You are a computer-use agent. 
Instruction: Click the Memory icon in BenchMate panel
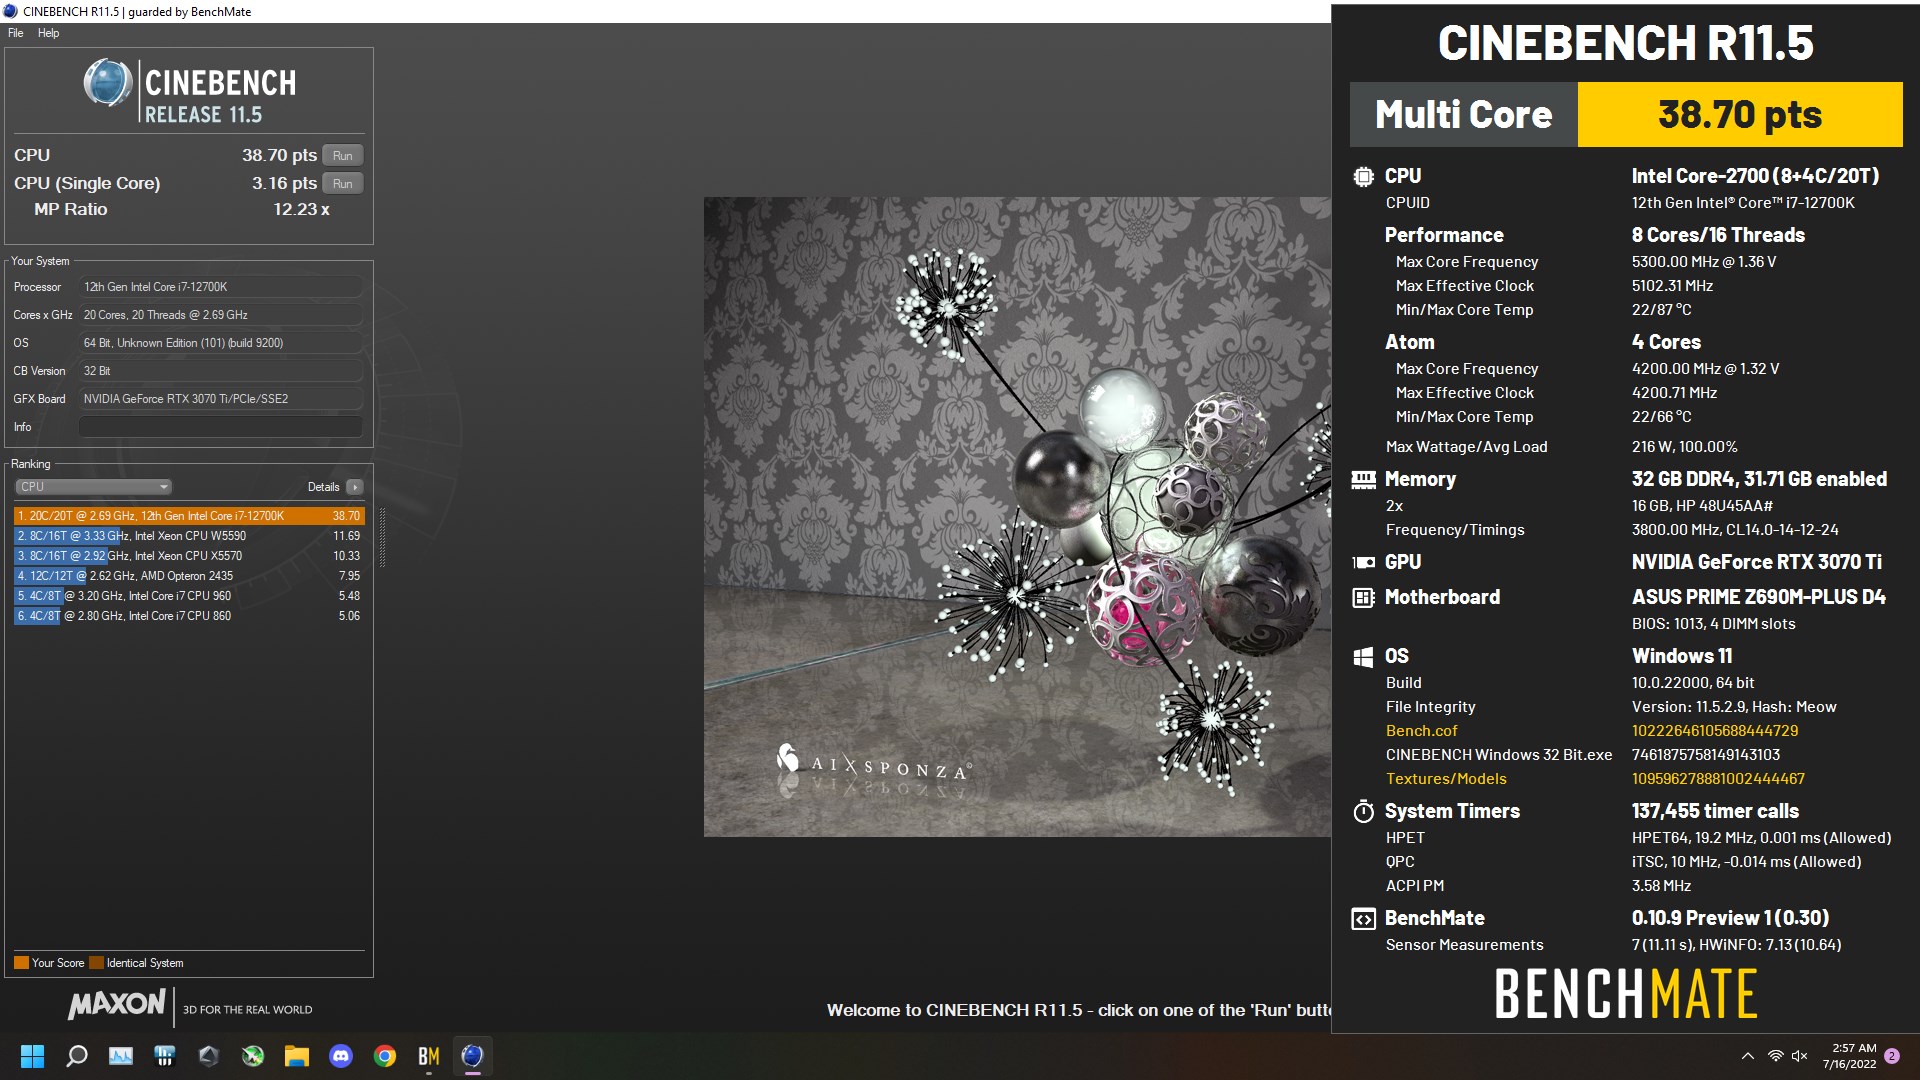point(1363,480)
